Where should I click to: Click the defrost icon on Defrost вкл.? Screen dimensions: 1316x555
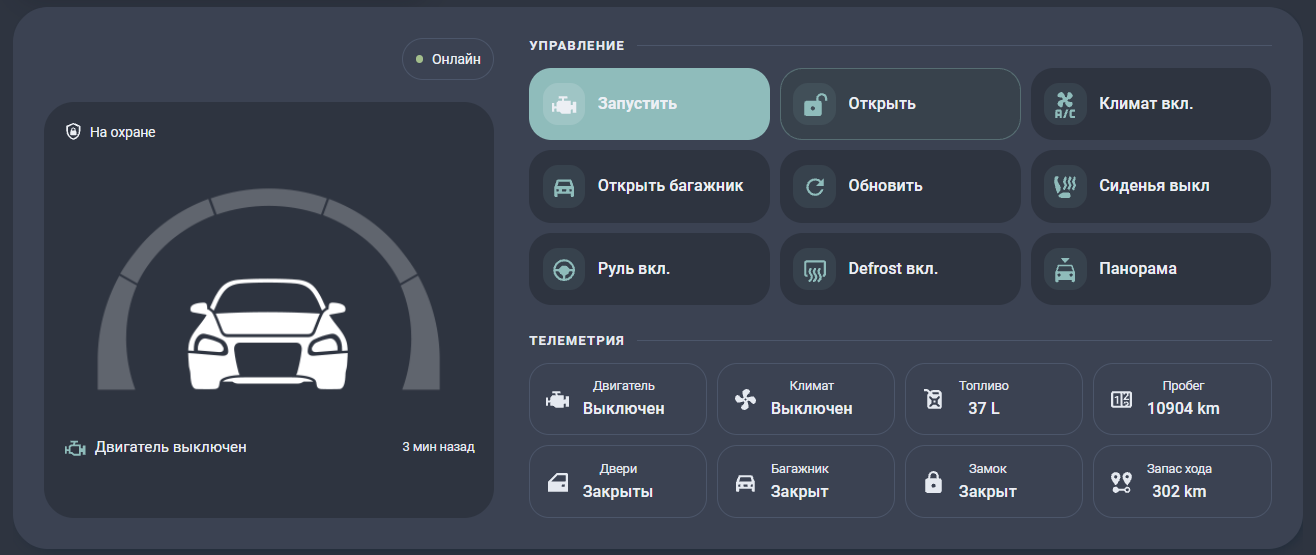coord(815,269)
